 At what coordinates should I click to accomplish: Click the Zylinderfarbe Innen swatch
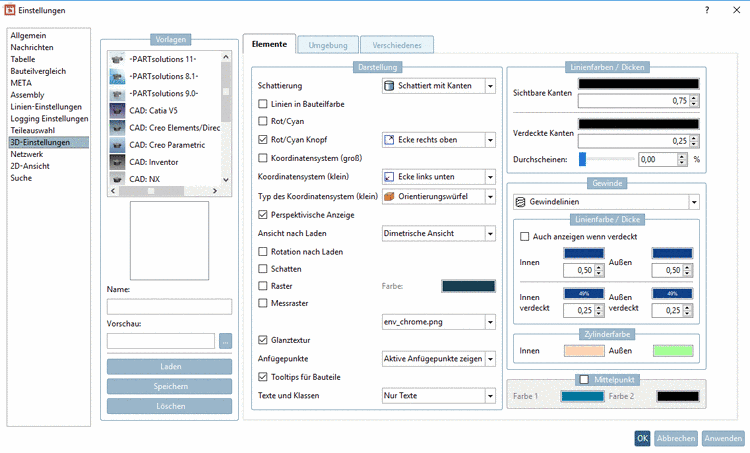tap(584, 351)
